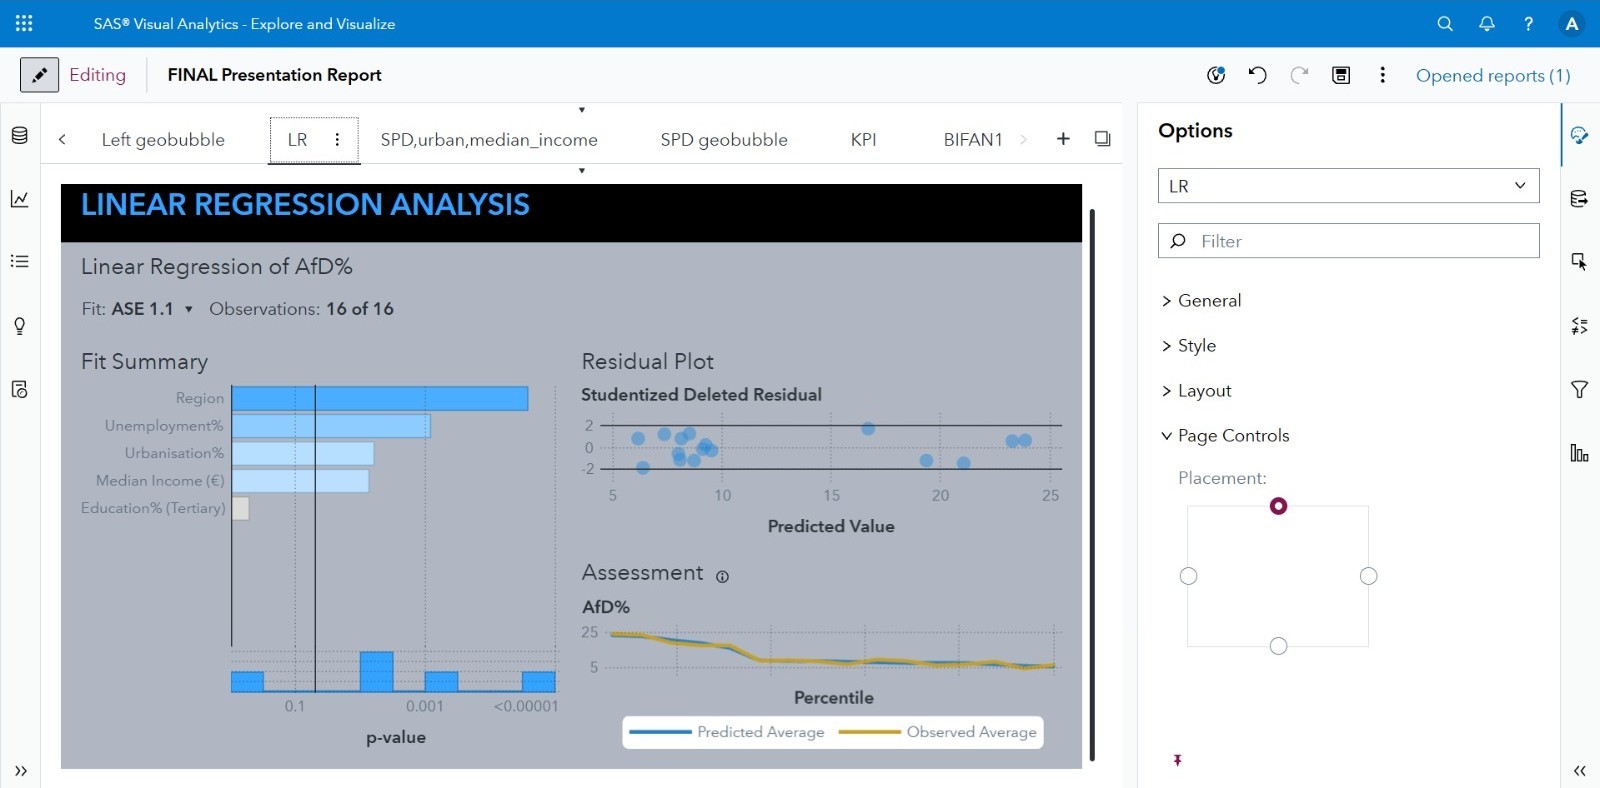
Task: Open the KPI page tab
Action: point(863,140)
